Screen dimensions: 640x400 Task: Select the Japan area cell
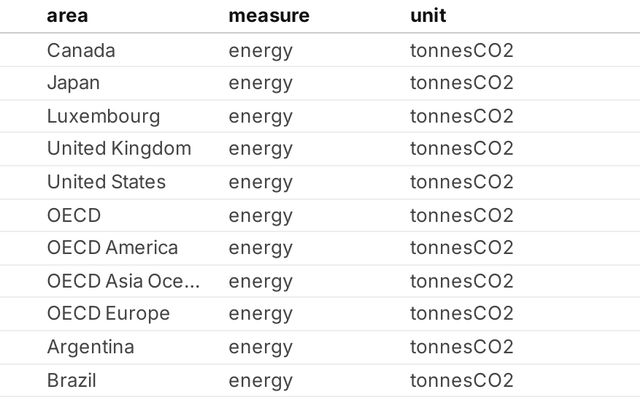(73, 83)
